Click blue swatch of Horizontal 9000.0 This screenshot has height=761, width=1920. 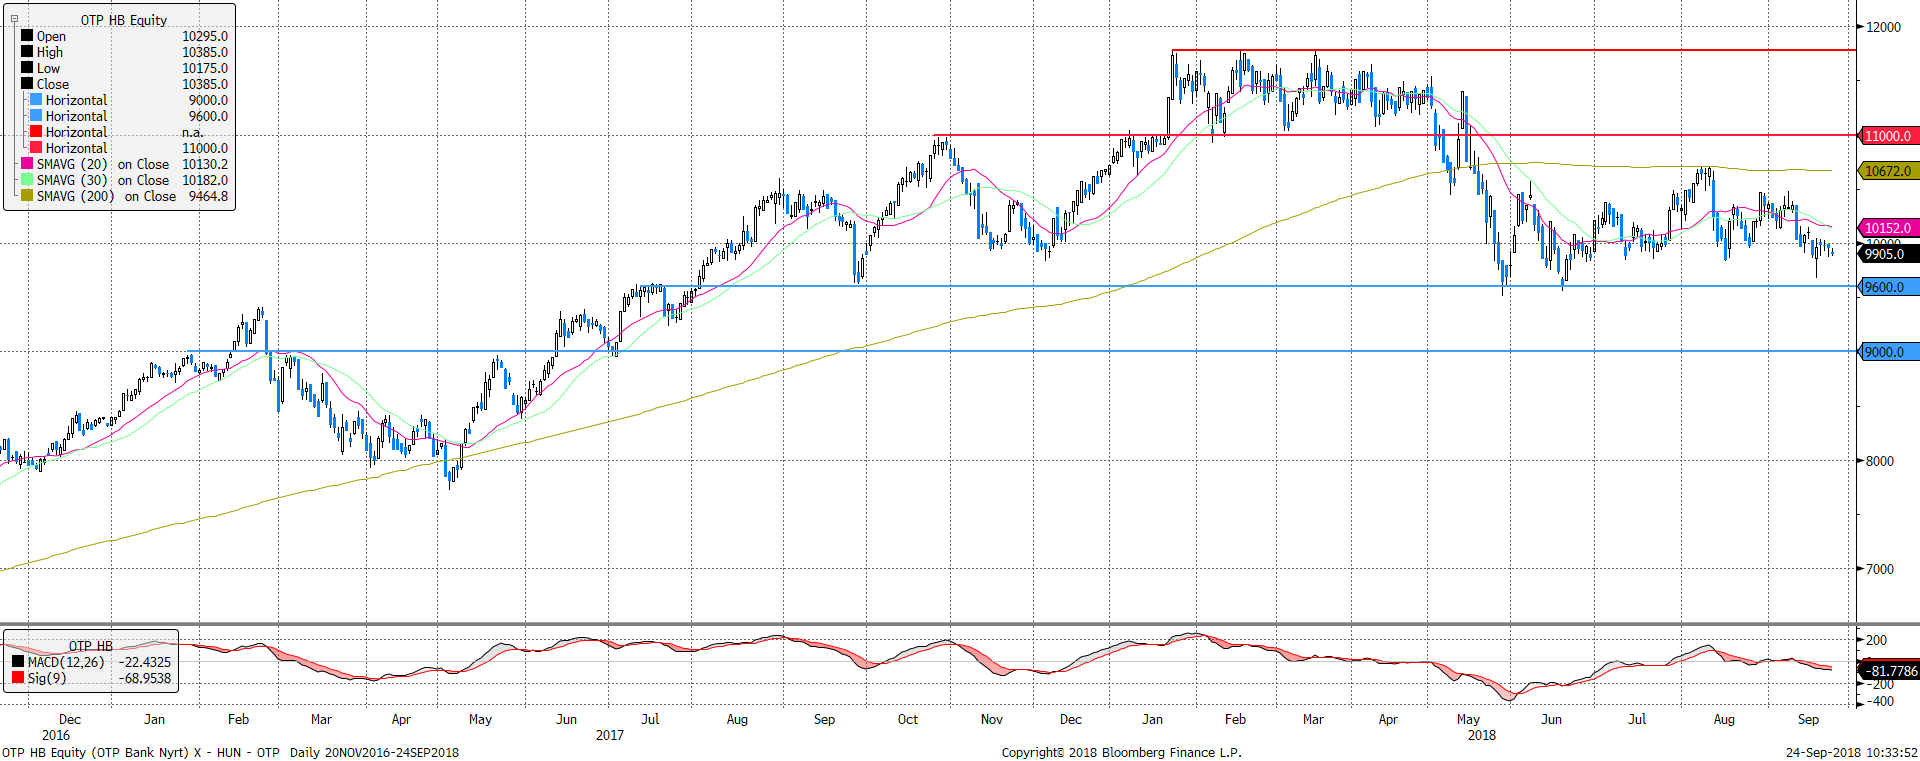pyautogui.click(x=36, y=100)
